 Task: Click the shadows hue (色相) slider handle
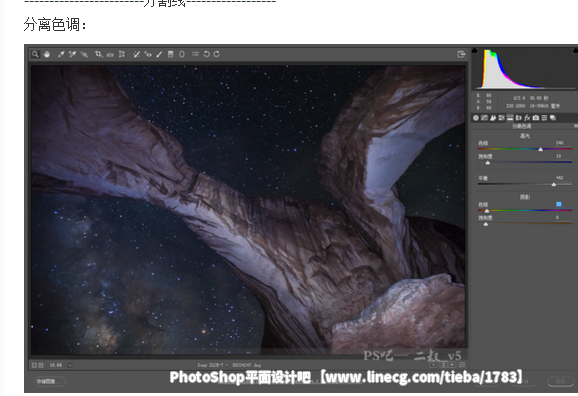point(487,211)
